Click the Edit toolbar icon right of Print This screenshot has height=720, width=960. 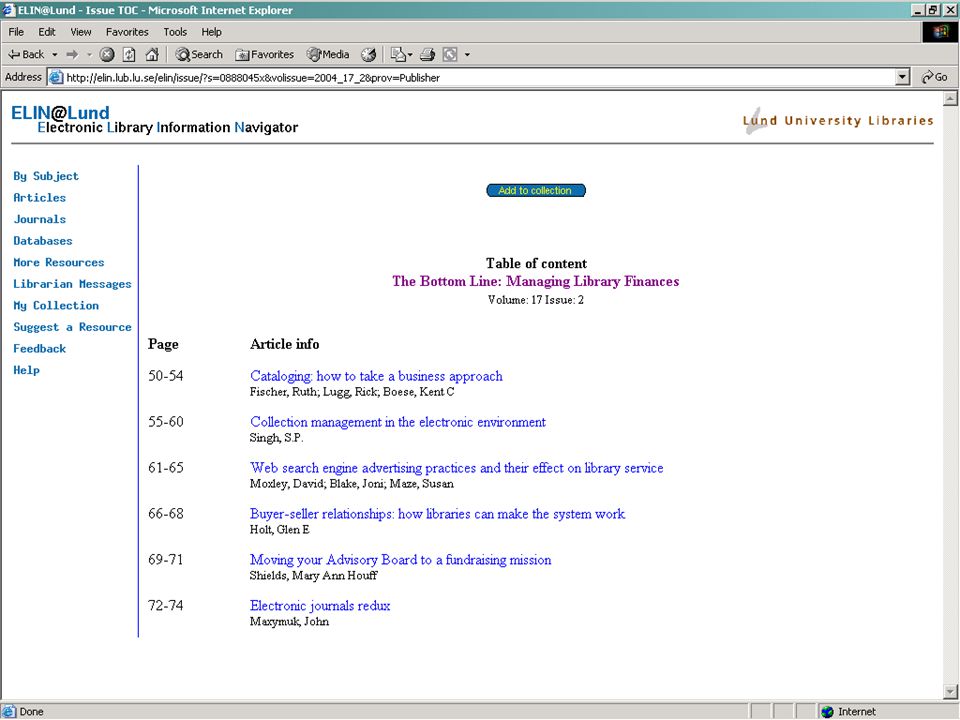(450, 54)
